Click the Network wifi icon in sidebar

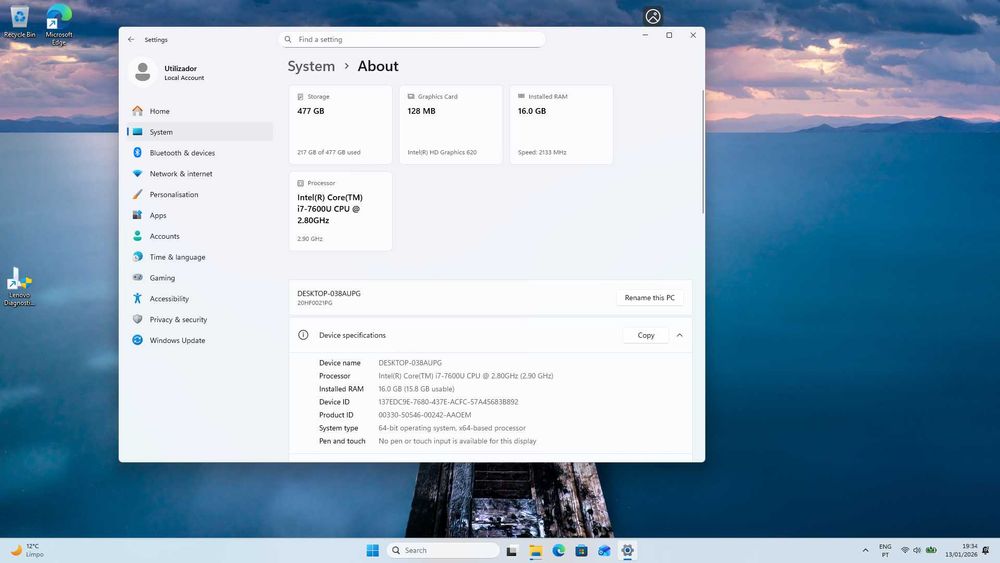(137, 173)
